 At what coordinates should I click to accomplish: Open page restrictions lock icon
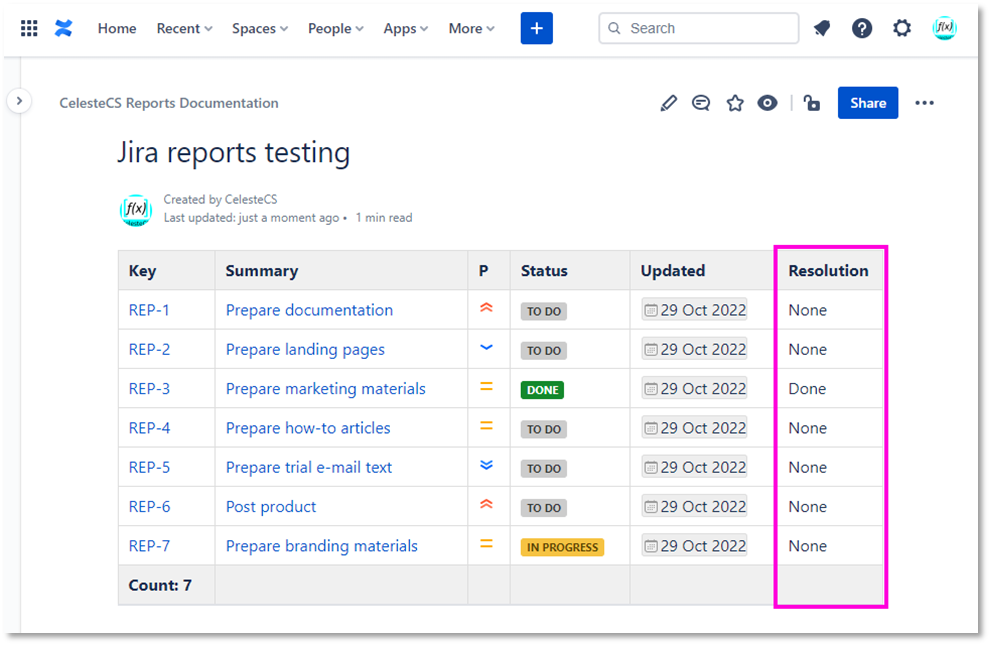pyautogui.click(x=812, y=103)
